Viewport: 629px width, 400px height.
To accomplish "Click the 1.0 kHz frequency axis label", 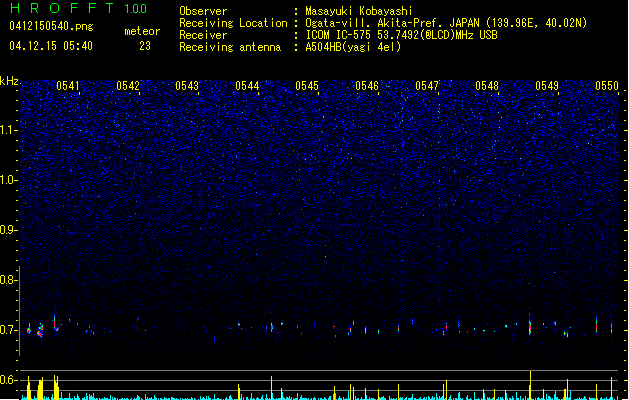I will (x=8, y=180).
